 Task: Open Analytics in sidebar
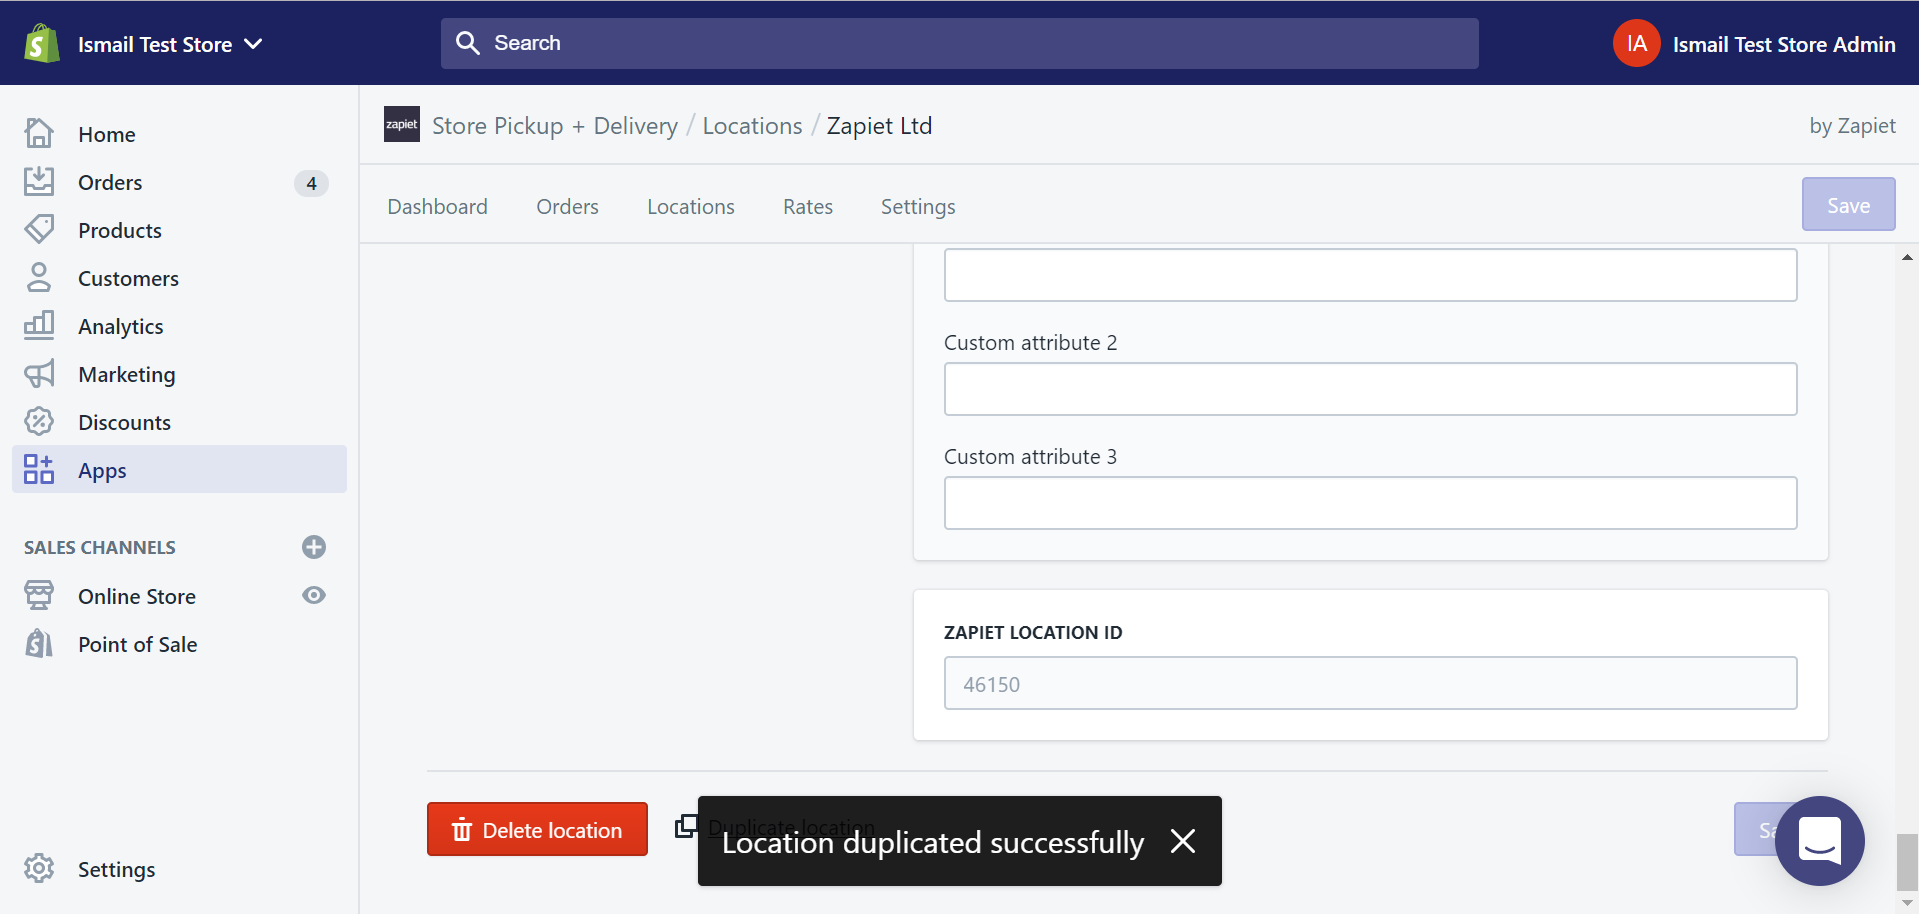click(x=121, y=326)
